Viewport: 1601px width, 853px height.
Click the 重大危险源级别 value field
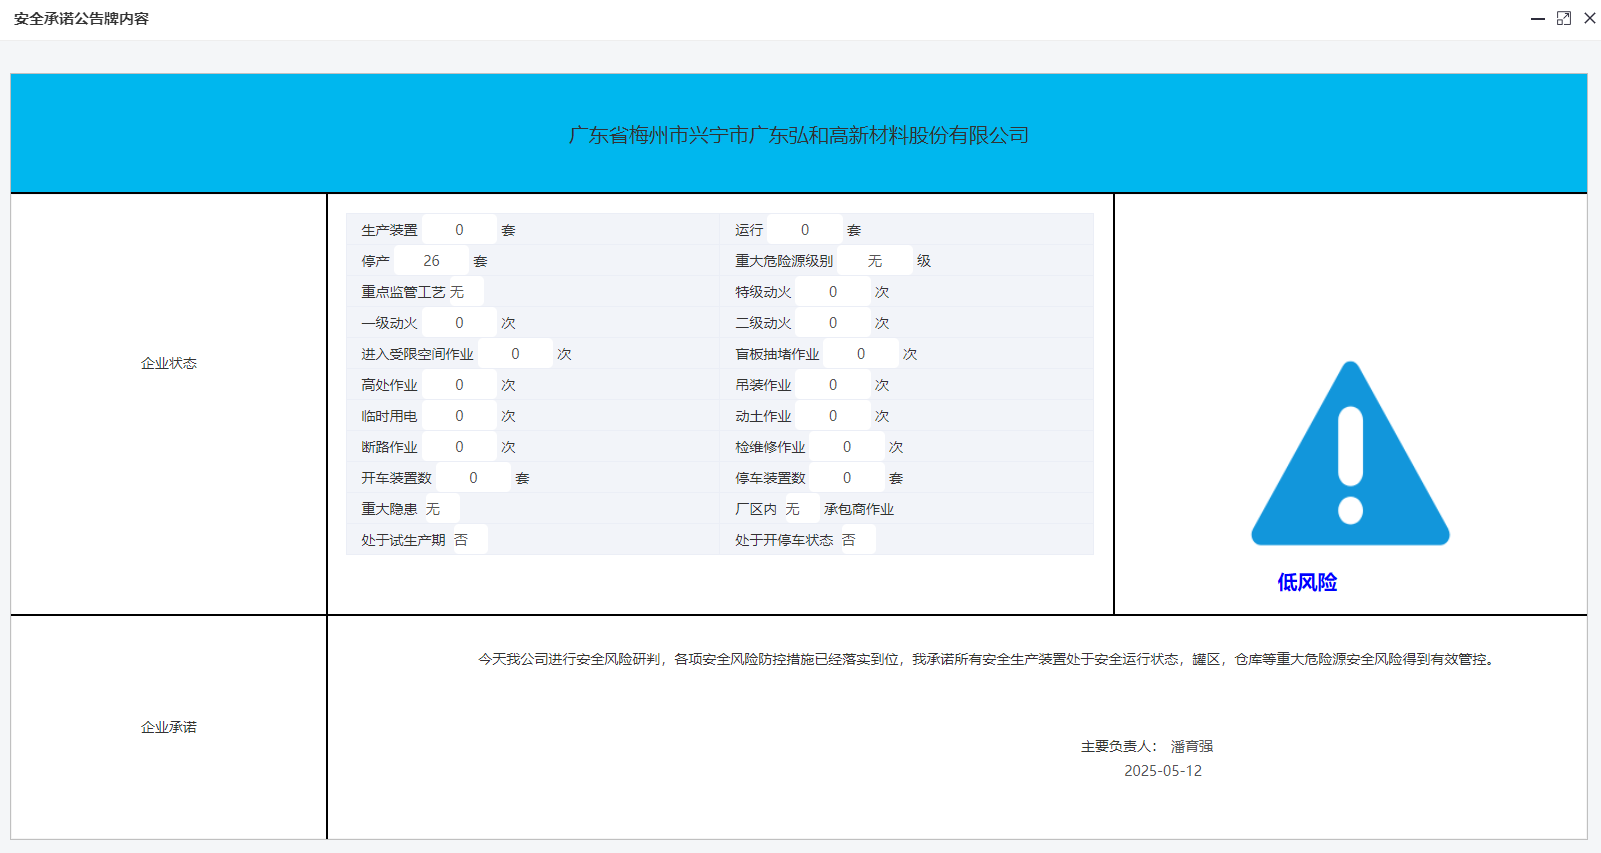coord(875,261)
